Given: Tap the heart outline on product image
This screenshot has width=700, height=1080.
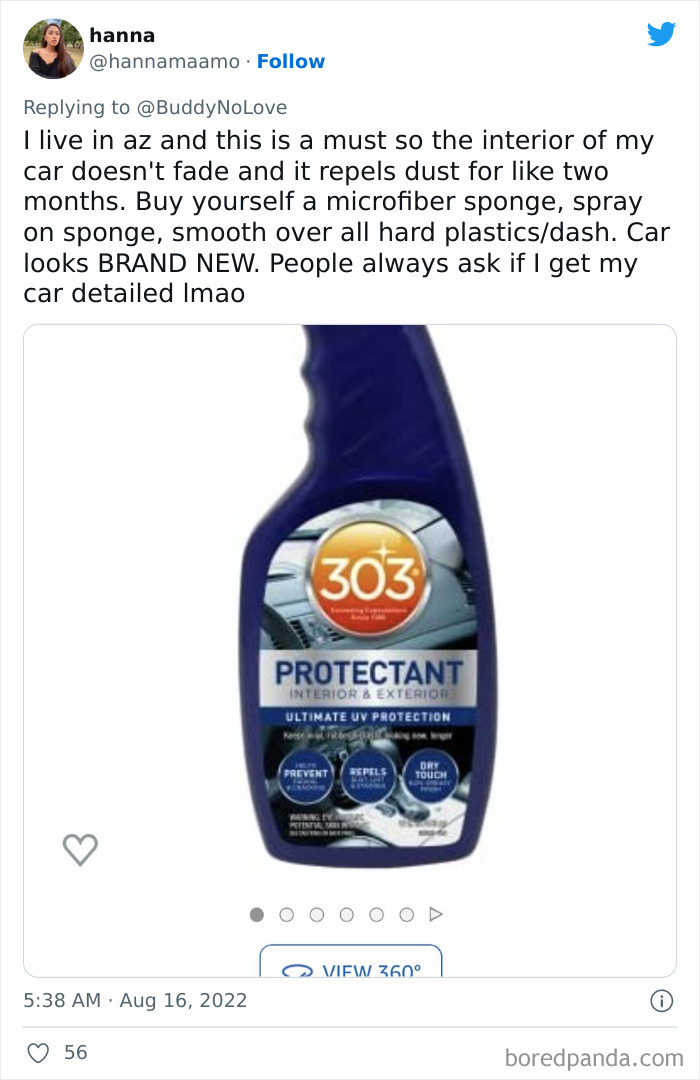Looking at the screenshot, I should [80, 849].
